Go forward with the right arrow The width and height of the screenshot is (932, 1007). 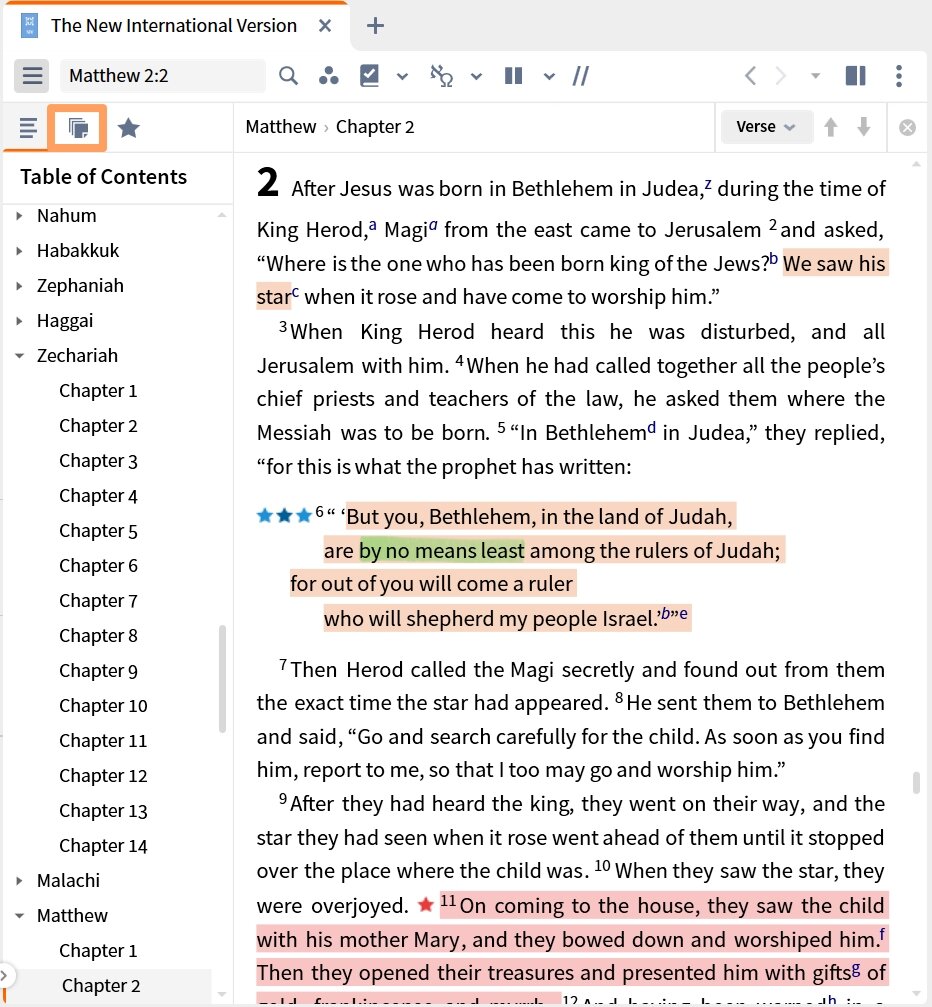point(780,76)
